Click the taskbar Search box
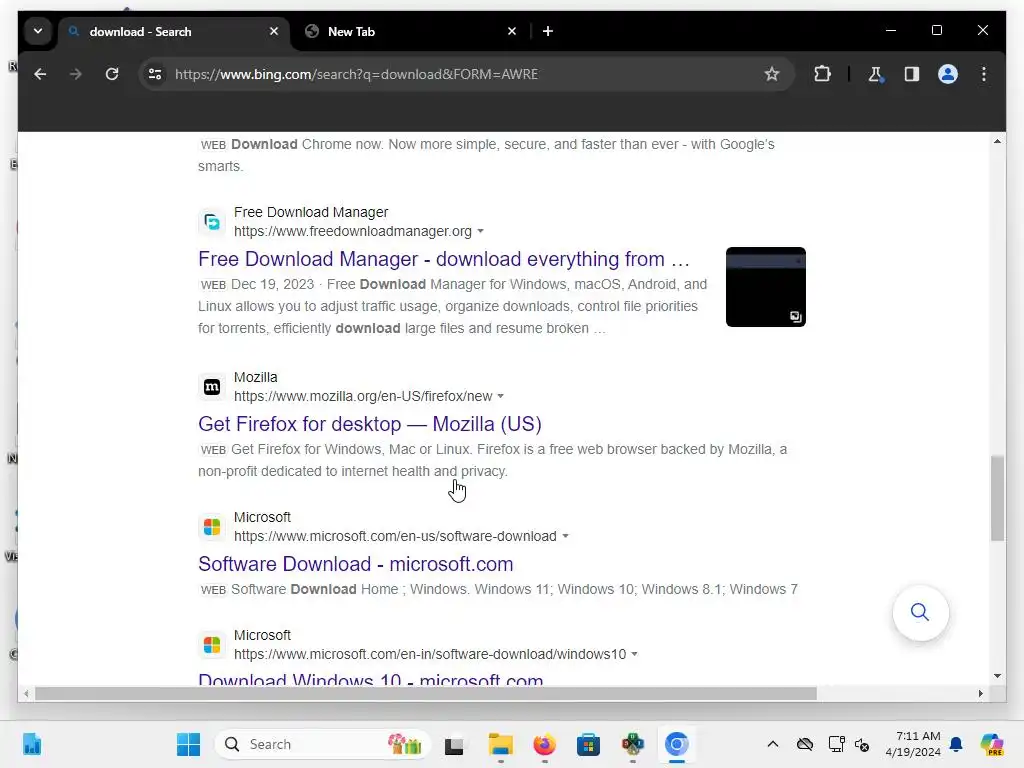 323,744
